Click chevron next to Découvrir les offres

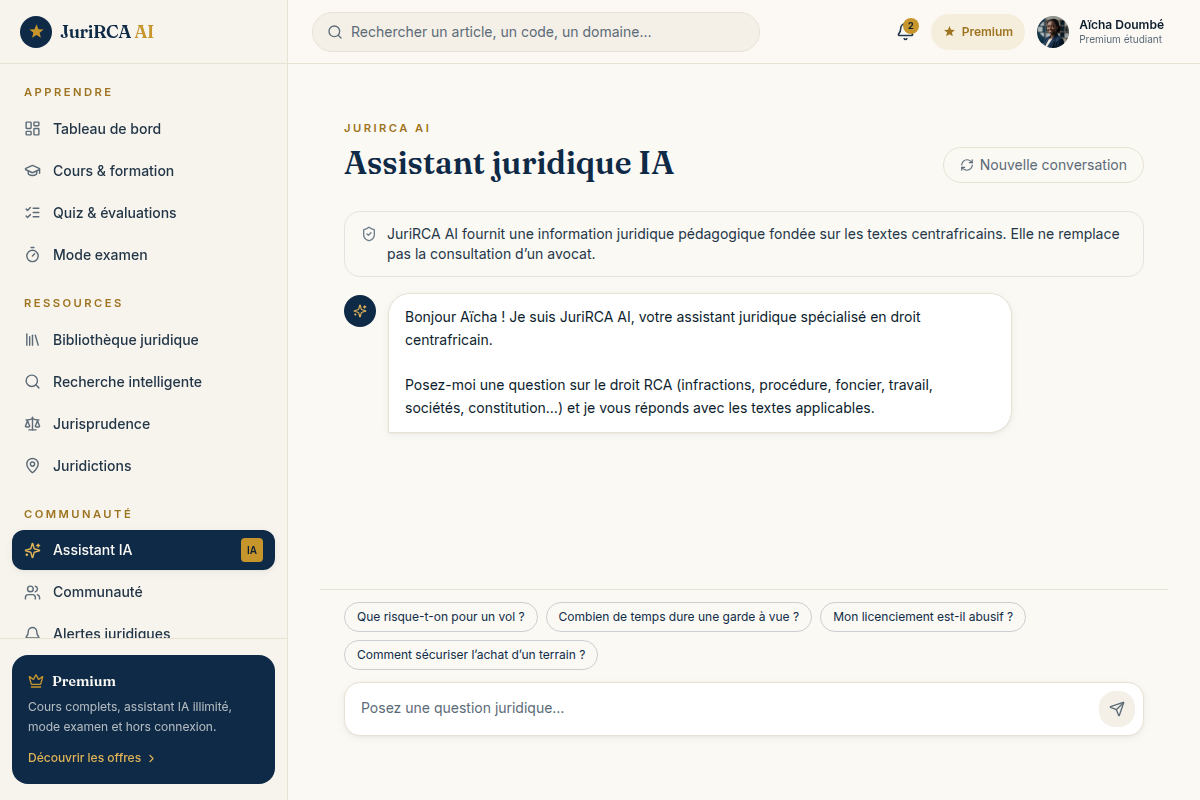click(152, 758)
